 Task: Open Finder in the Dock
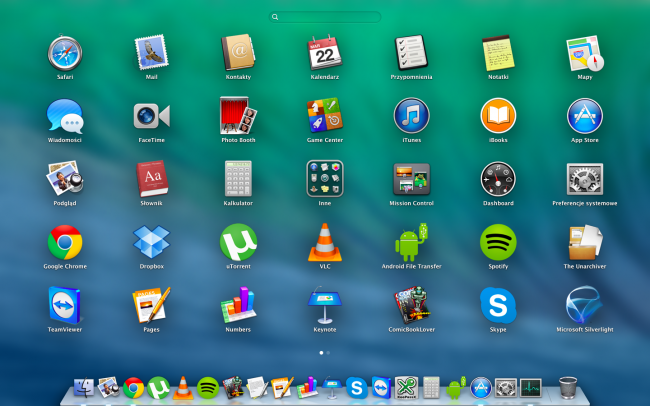84,388
